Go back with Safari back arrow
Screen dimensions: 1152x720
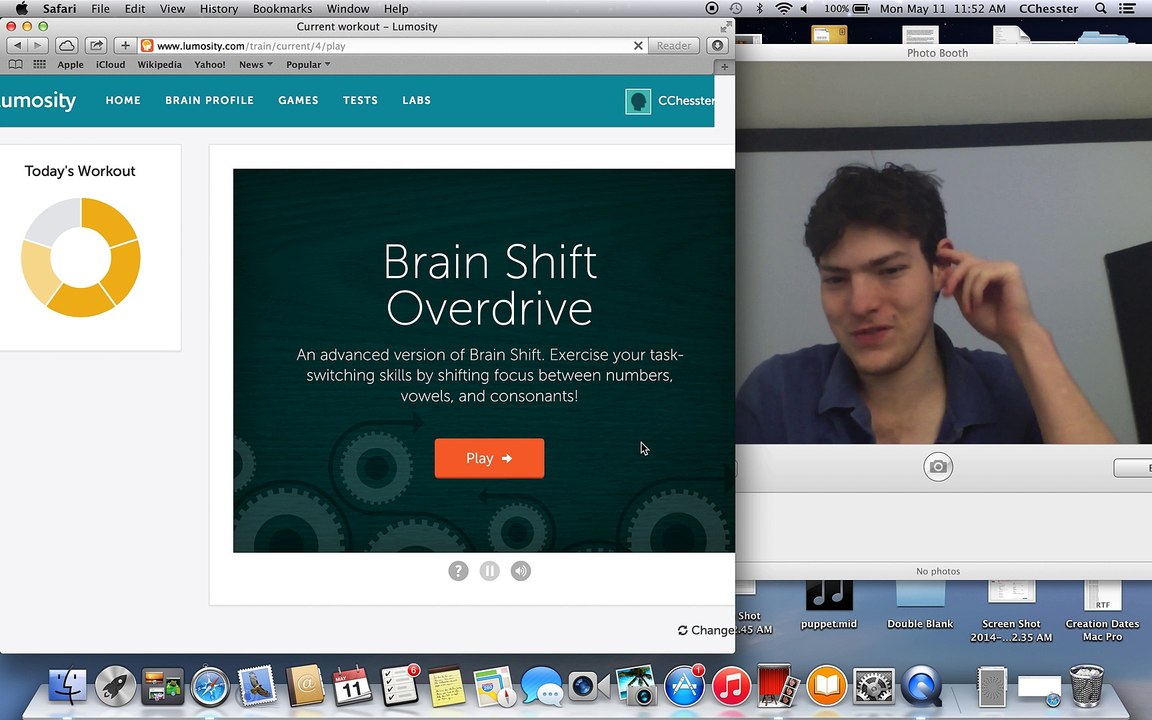tap(17, 46)
